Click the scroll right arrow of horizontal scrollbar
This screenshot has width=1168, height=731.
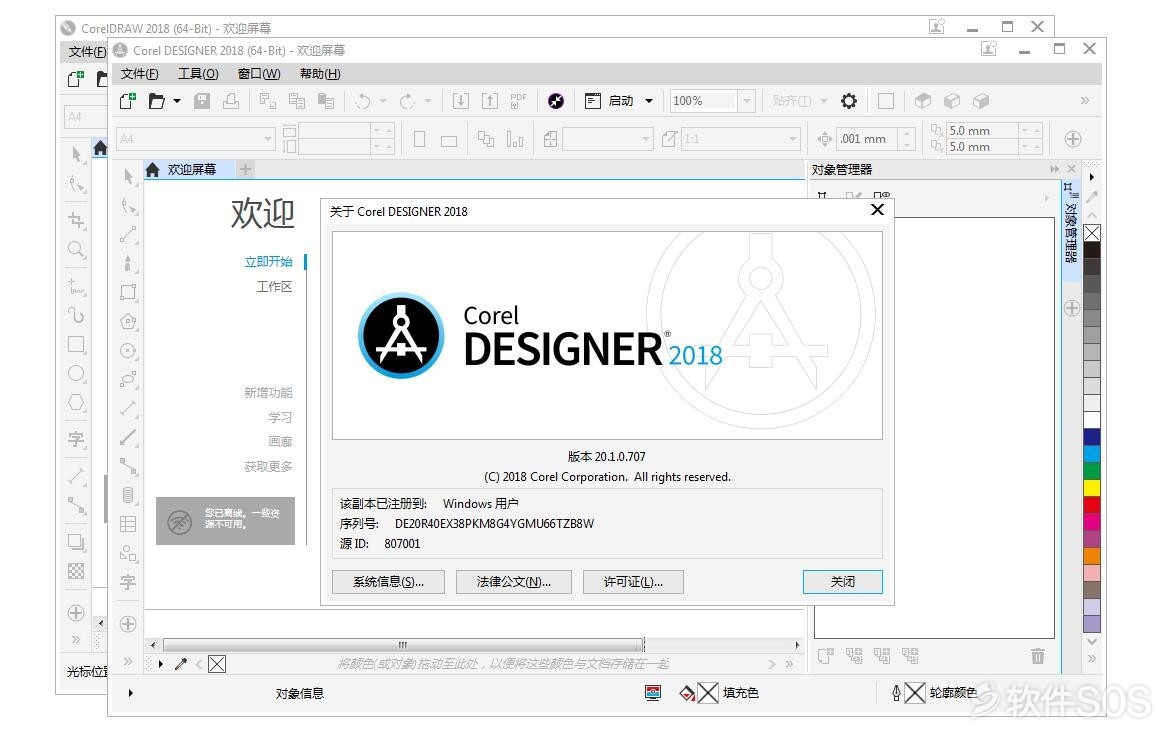point(797,645)
